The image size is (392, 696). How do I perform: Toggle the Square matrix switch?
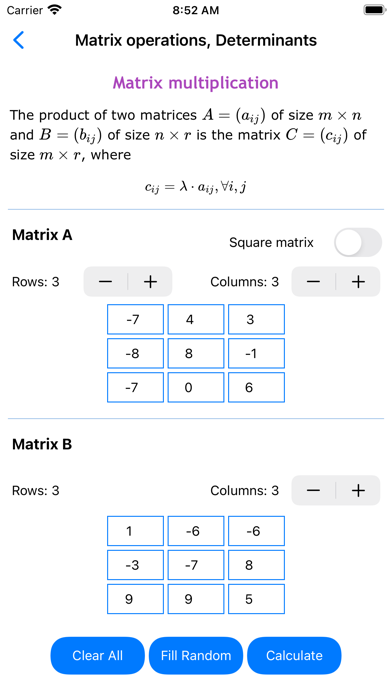(x=358, y=242)
